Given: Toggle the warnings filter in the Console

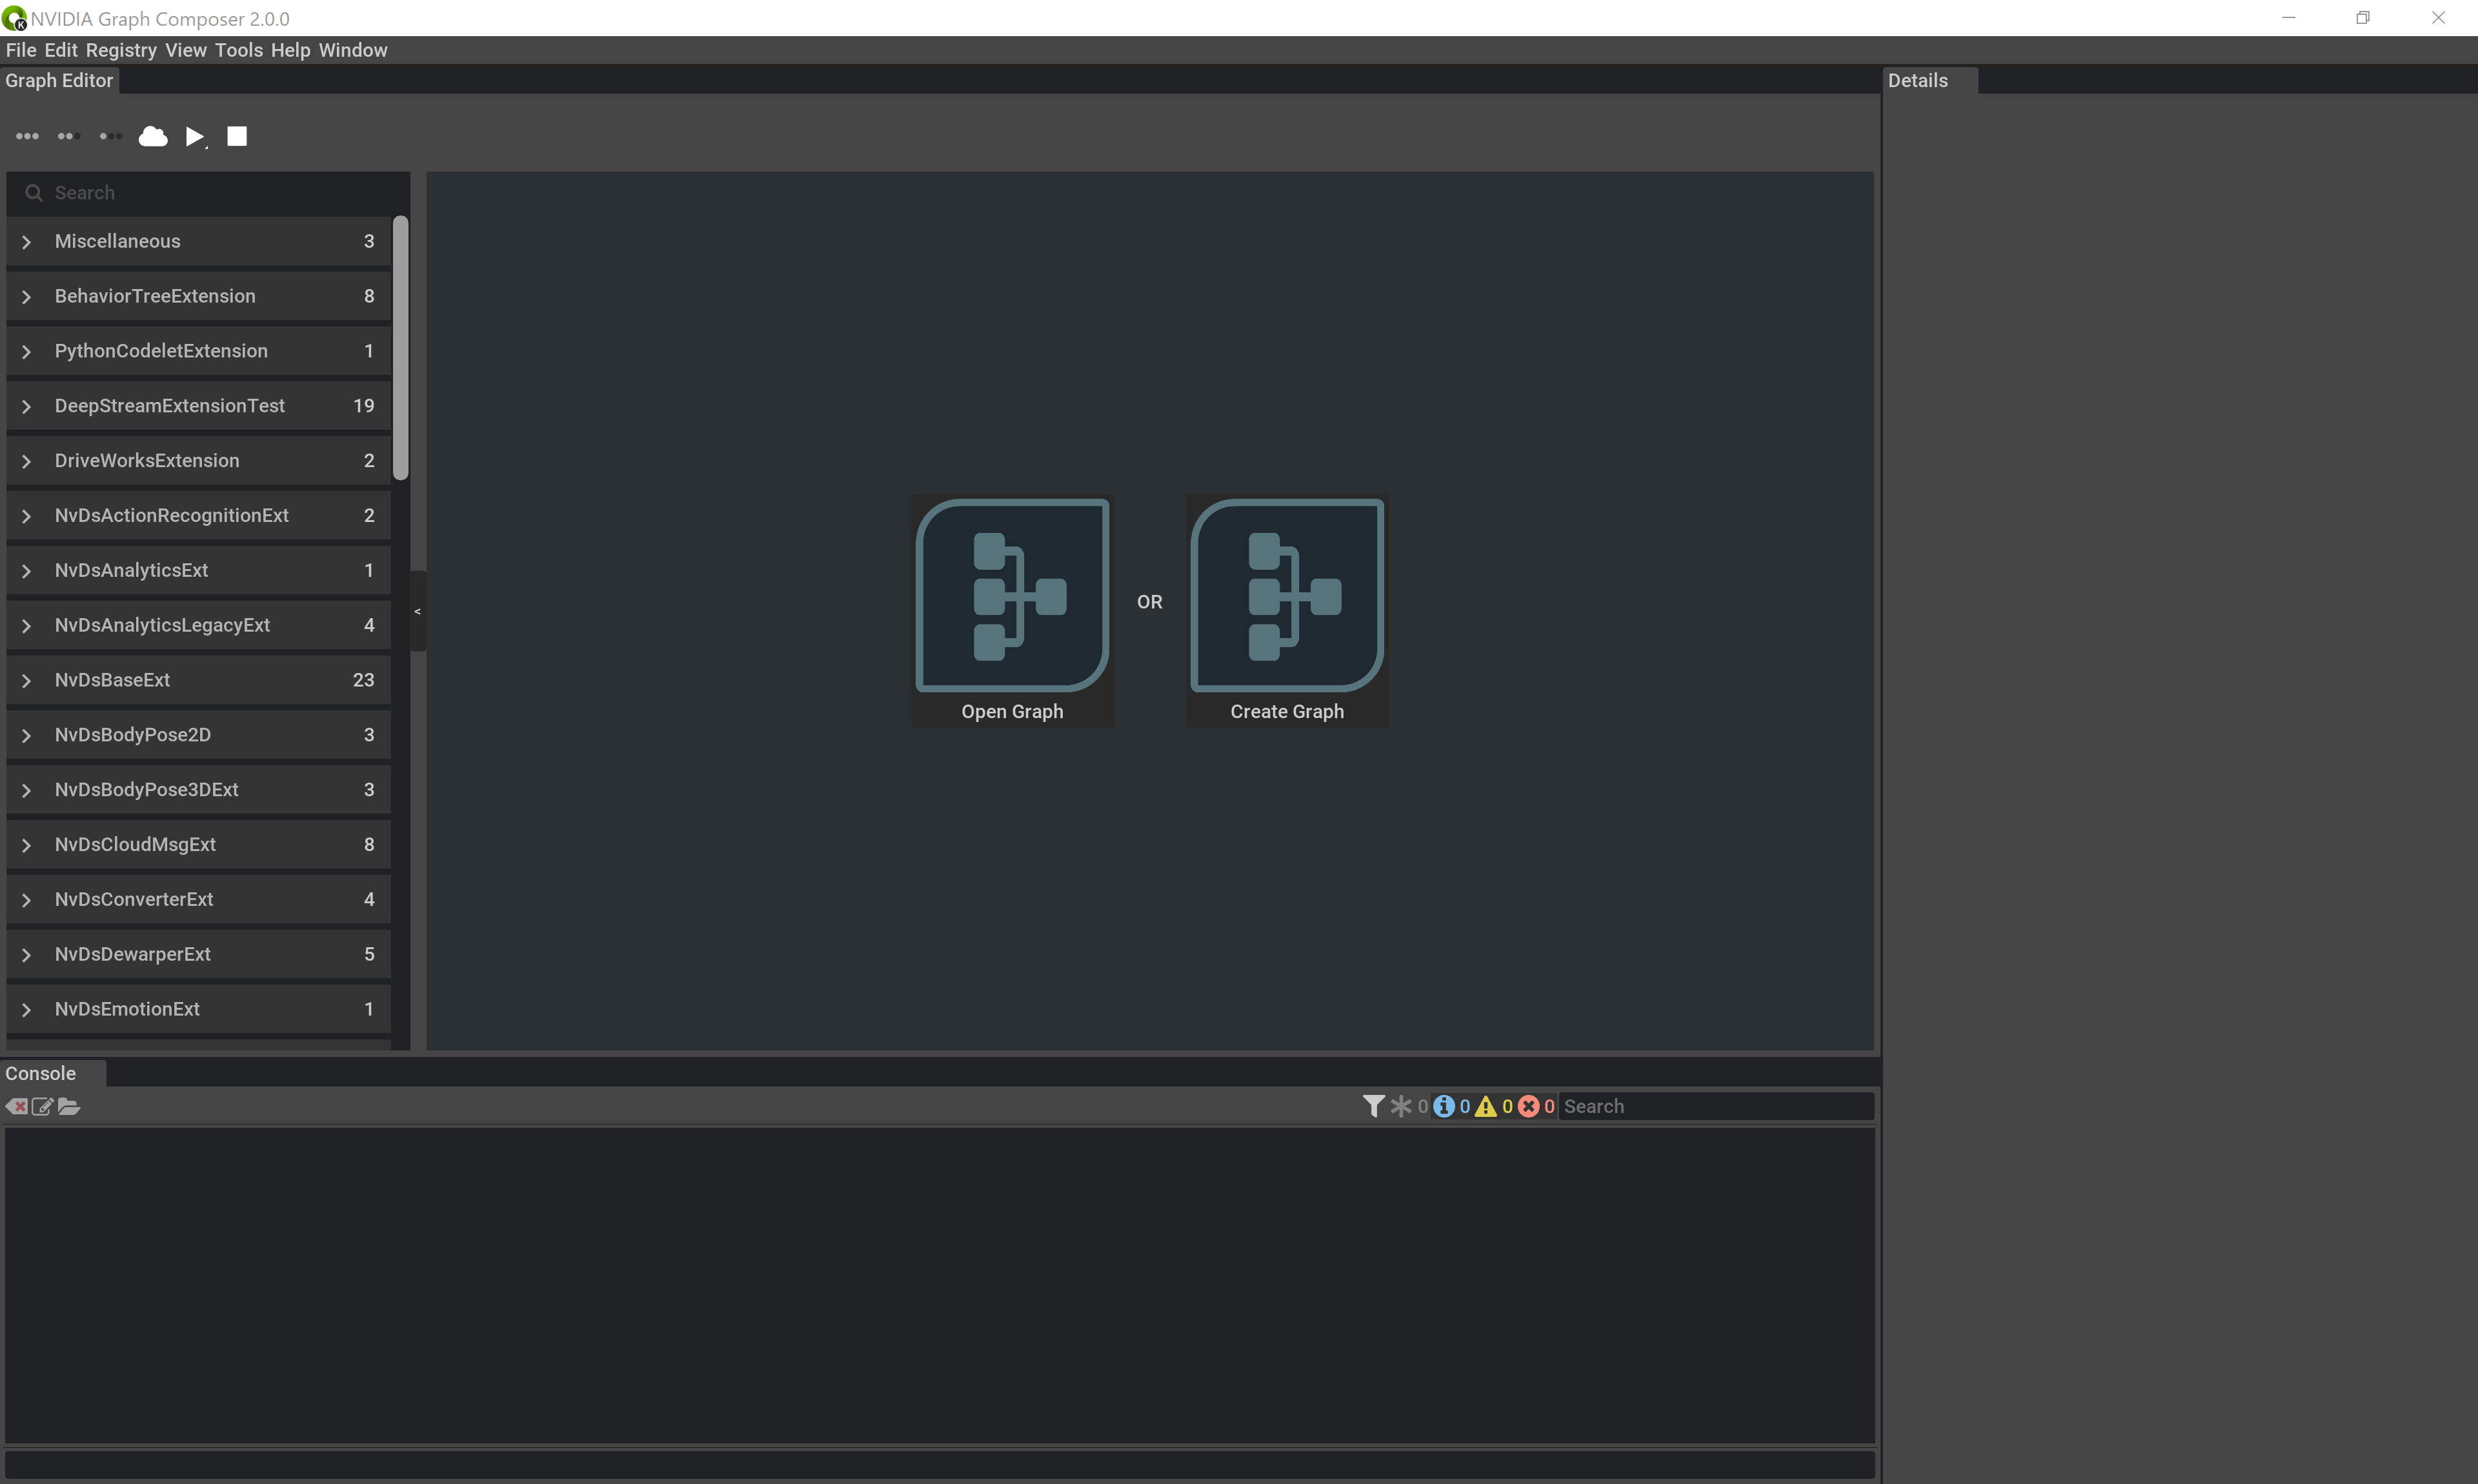Looking at the screenshot, I should tap(1487, 1105).
